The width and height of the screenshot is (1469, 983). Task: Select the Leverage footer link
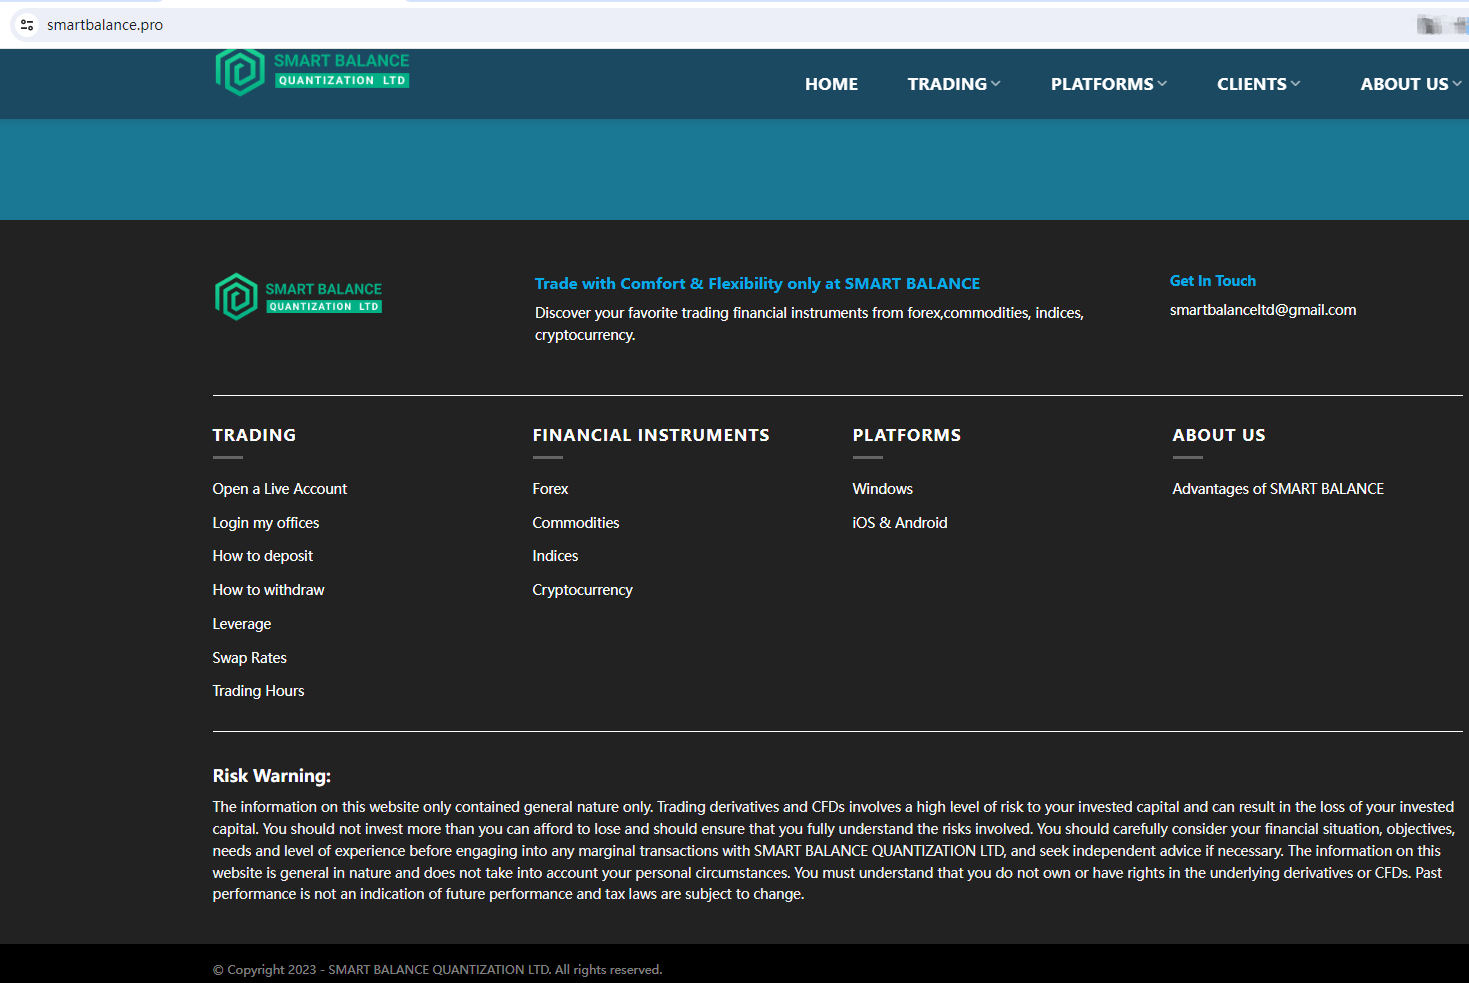point(242,624)
